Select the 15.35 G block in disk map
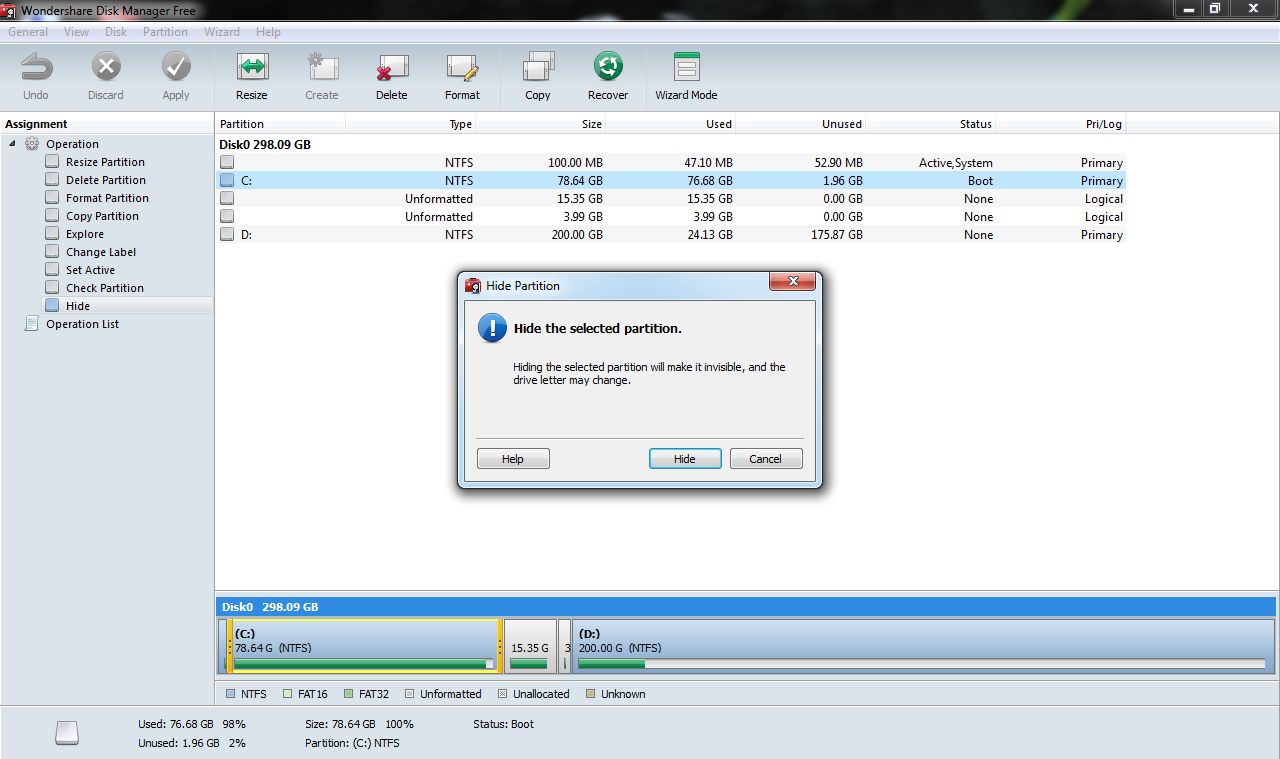 [x=530, y=646]
